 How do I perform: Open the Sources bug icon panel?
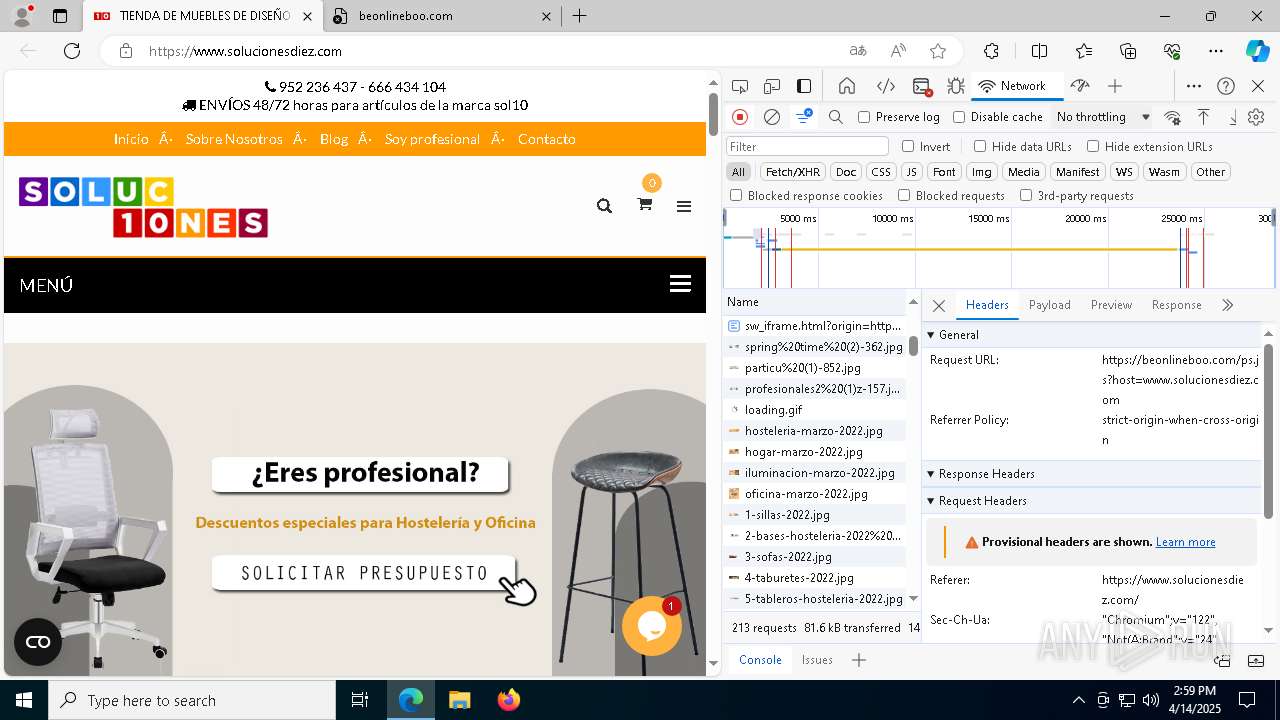click(x=955, y=86)
